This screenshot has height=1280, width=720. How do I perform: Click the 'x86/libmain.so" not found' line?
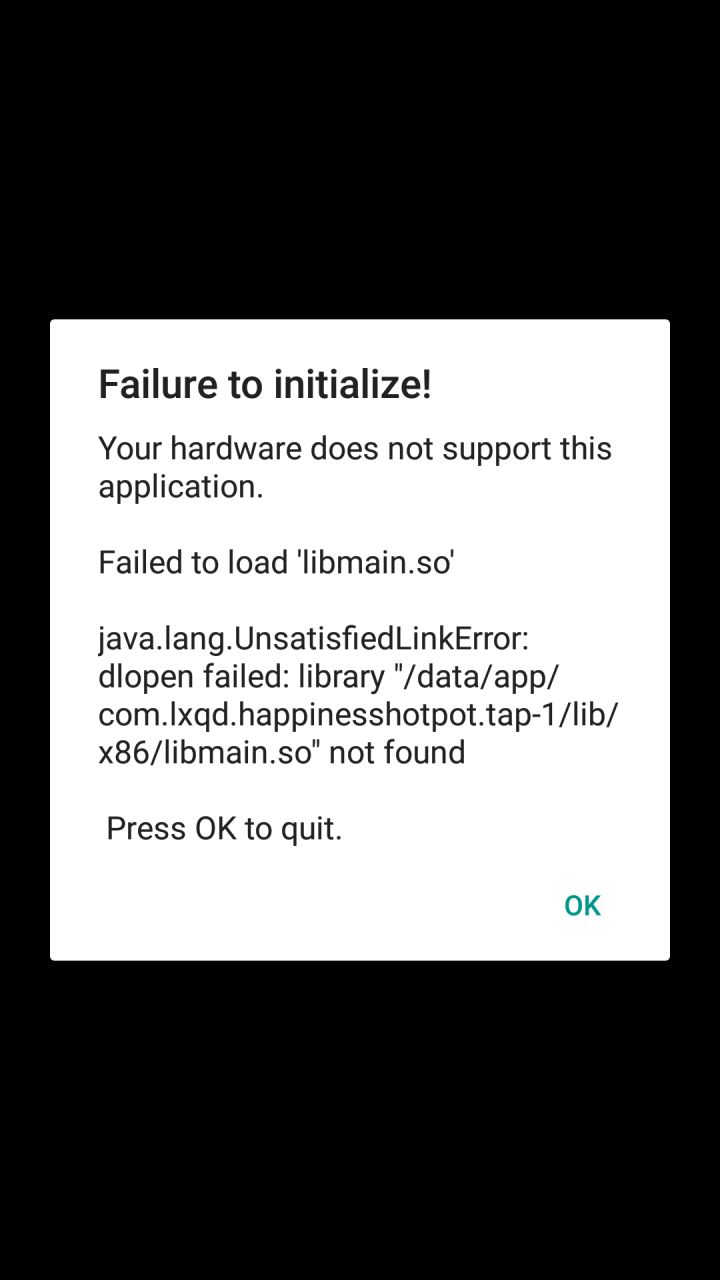tap(282, 752)
